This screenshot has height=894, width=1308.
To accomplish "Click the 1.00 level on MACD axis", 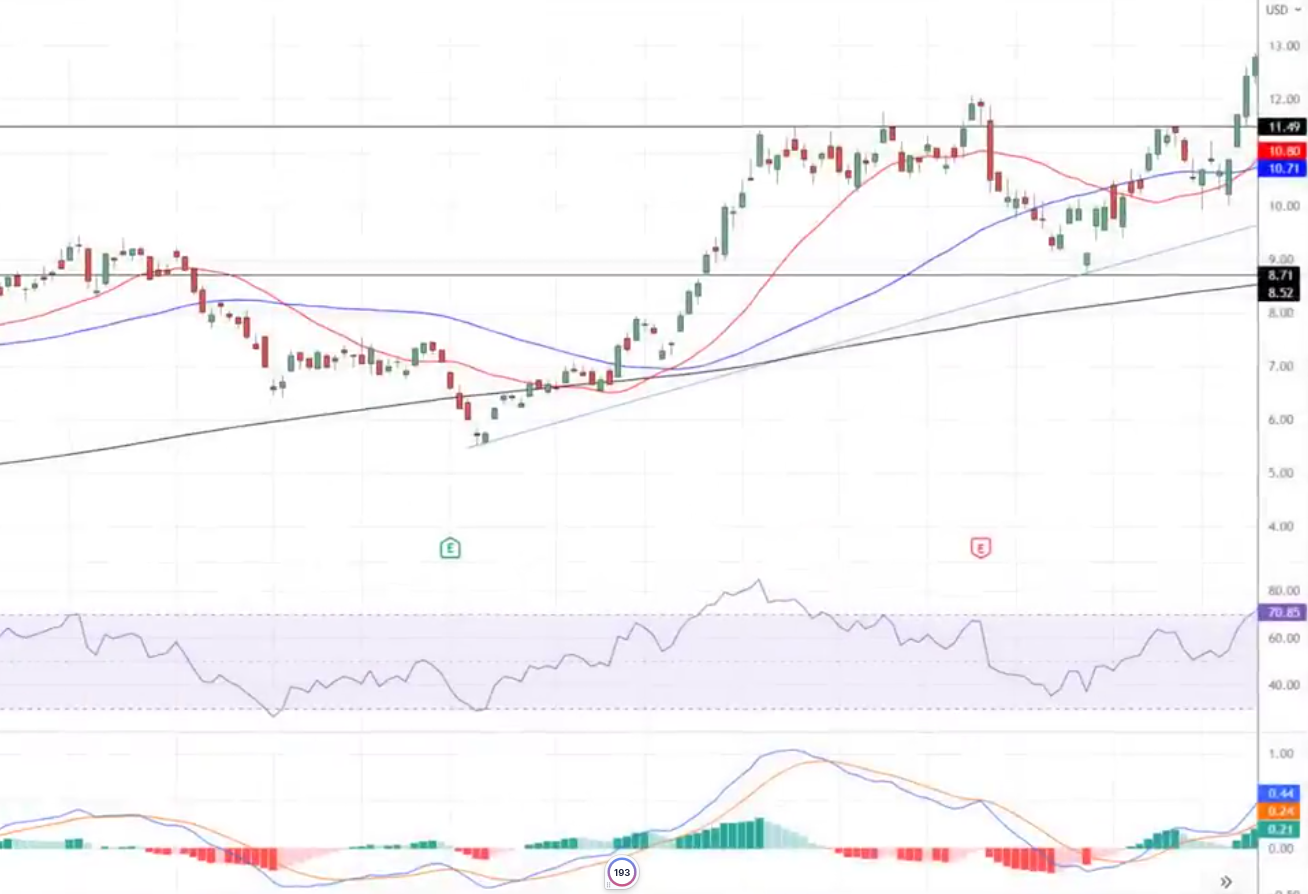I will click(x=1283, y=755).
